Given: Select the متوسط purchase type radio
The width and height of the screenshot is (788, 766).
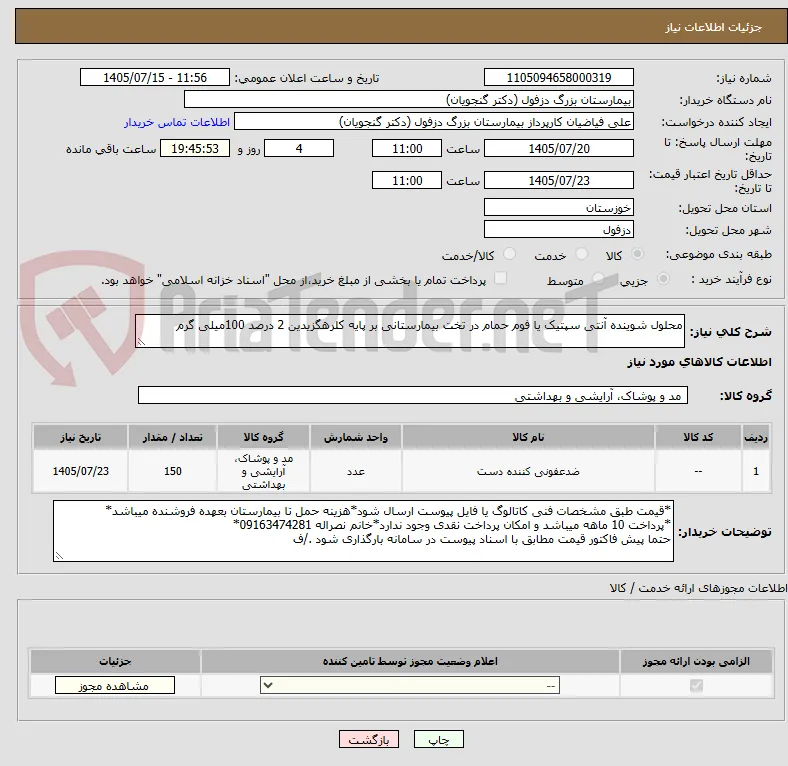Looking at the screenshot, I should (598, 278).
